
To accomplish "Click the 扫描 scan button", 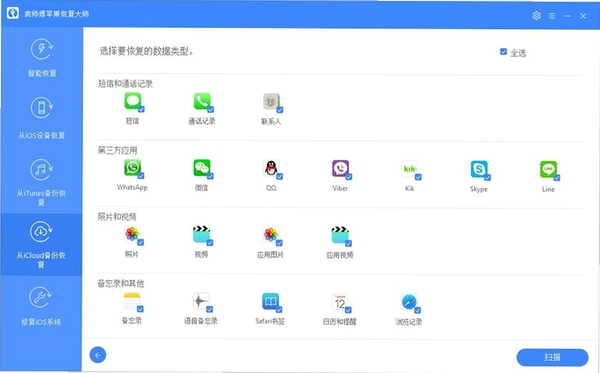I will pyautogui.click(x=552, y=357).
